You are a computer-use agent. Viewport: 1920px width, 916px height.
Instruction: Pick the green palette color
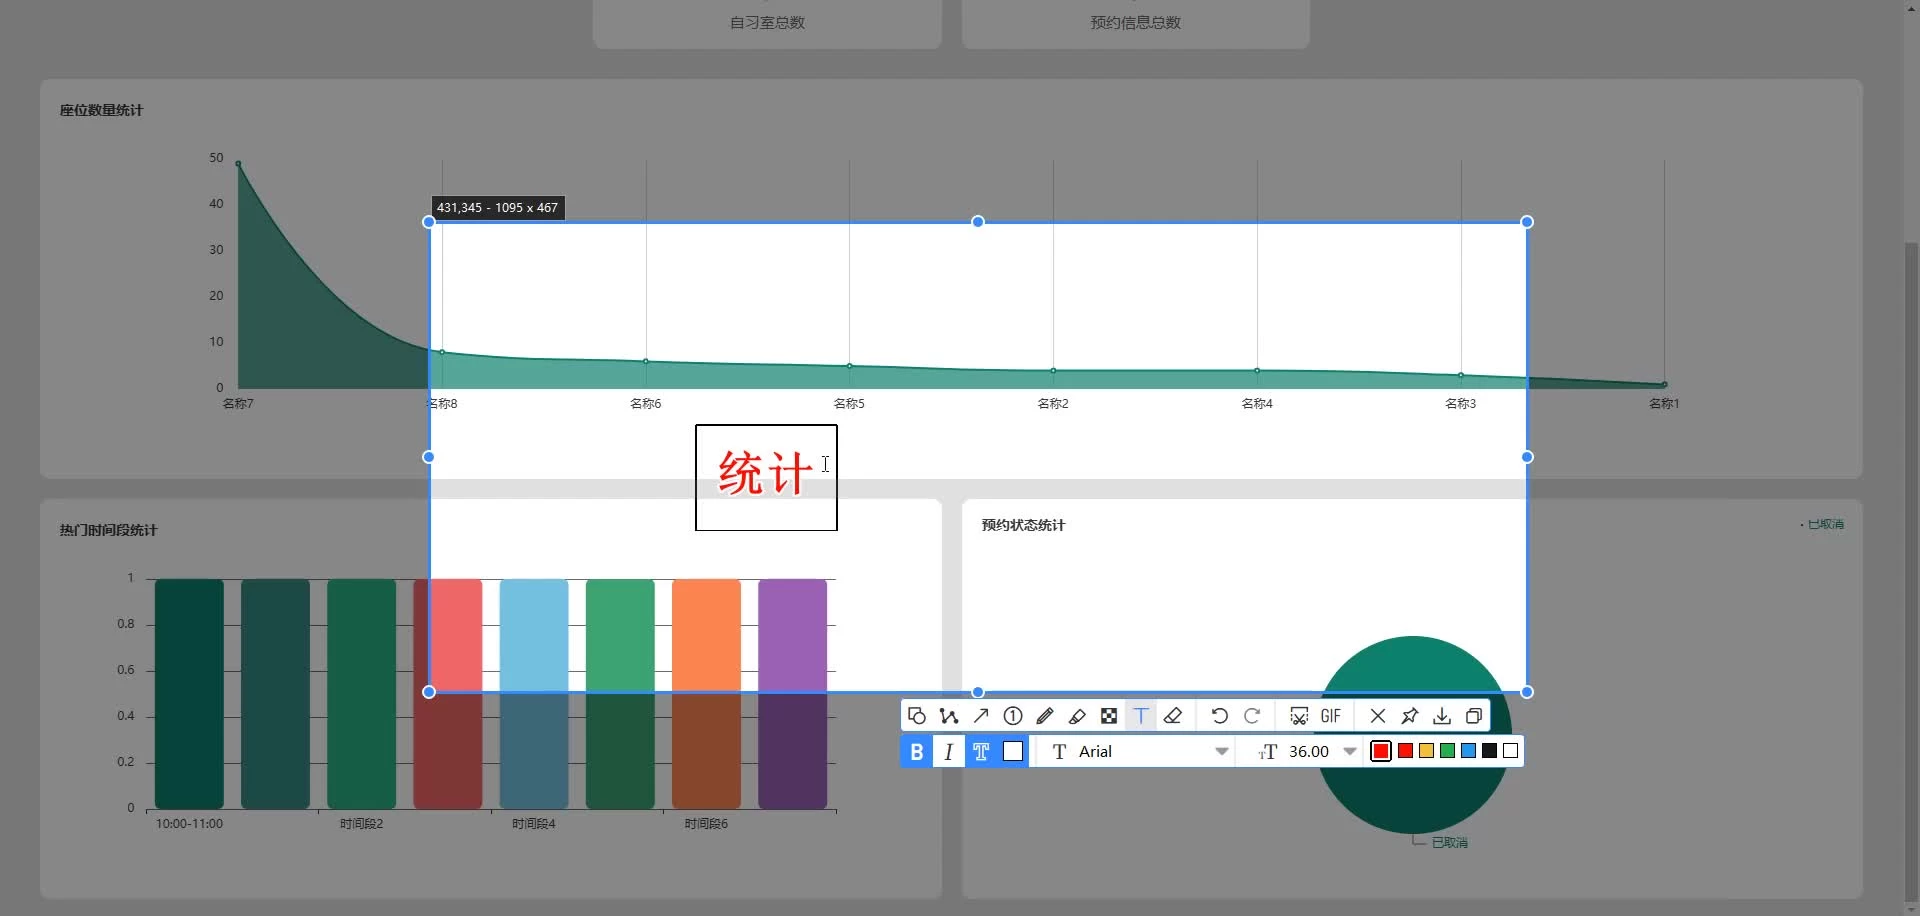[x=1448, y=751]
